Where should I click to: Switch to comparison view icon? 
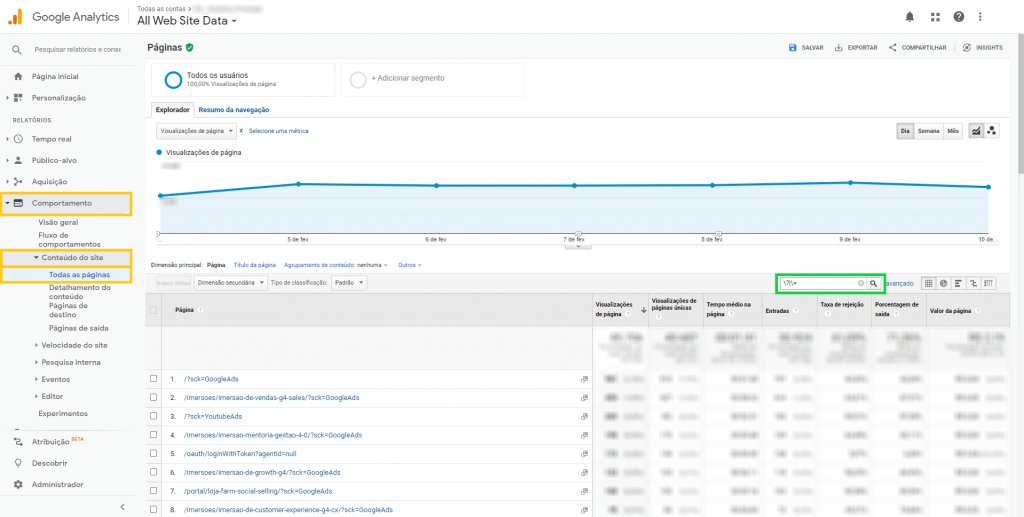pyautogui.click(x=974, y=283)
